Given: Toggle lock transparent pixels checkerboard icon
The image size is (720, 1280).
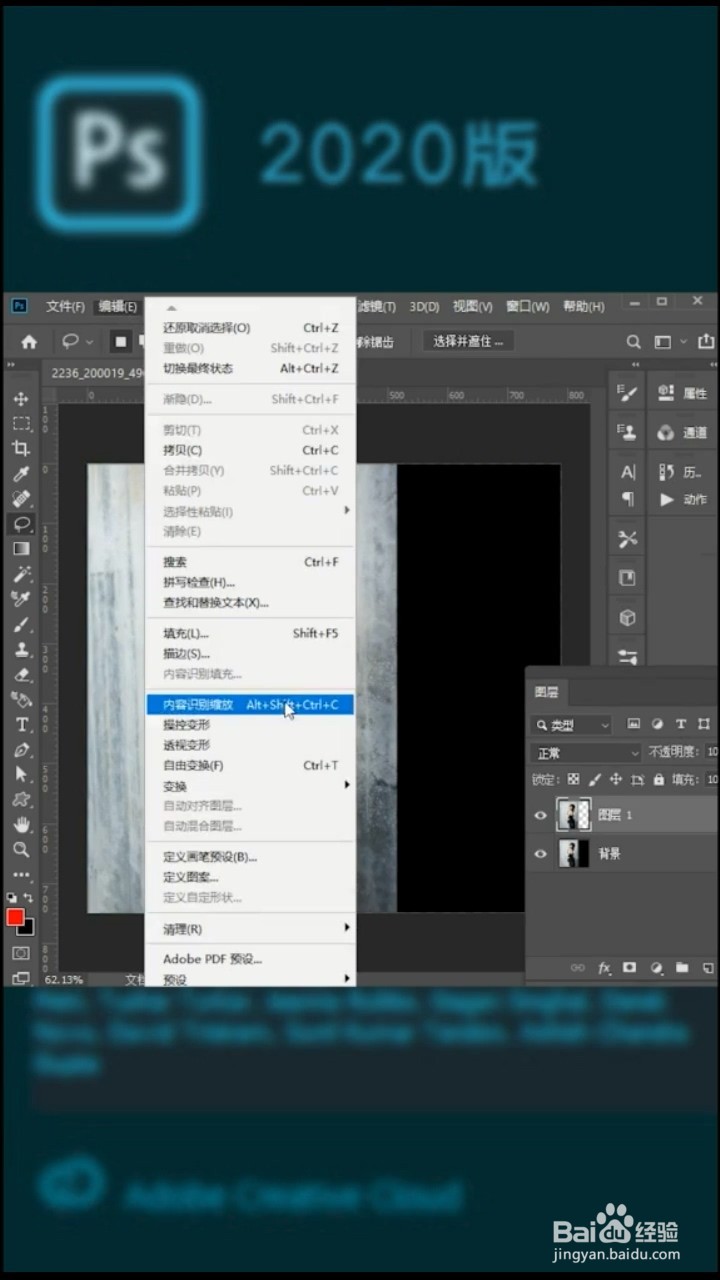Looking at the screenshot, I should [573, 779].
